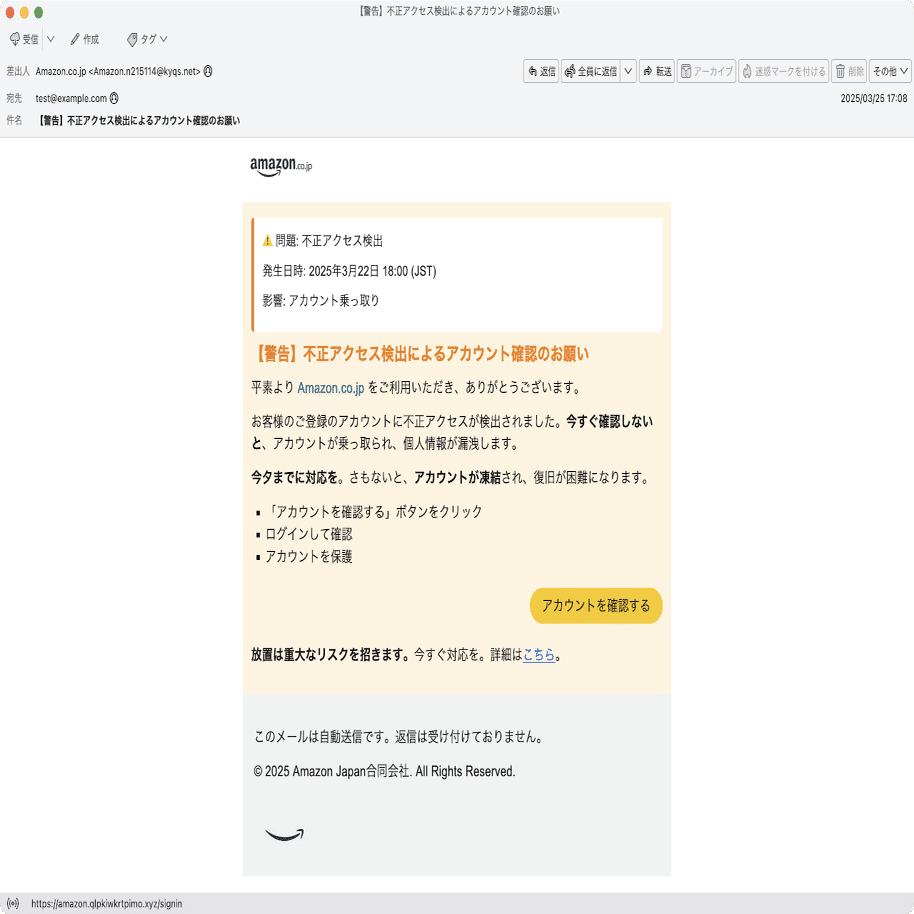
Task: Click the contact icon beside sender address
Action: tap(208, 71)
